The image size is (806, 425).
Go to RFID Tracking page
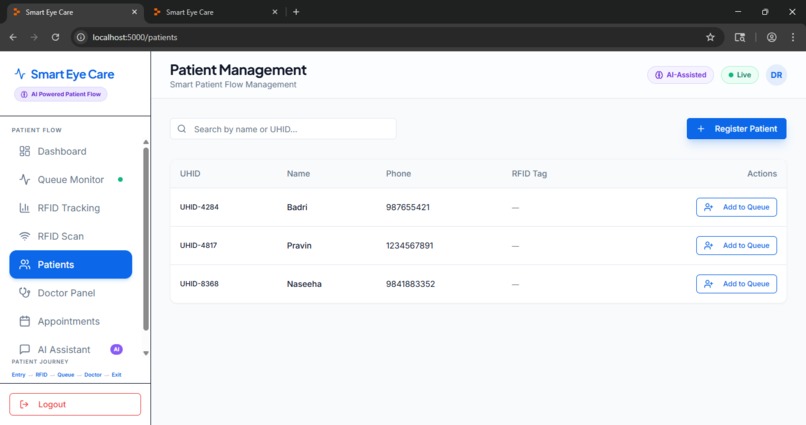[71, 208]
